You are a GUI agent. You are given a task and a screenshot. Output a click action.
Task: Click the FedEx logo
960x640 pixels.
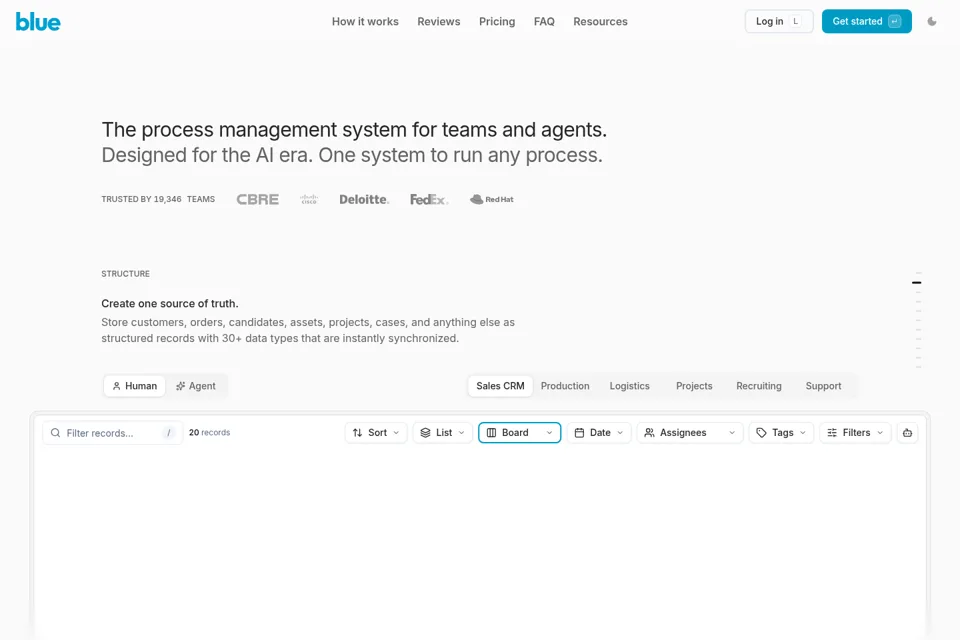tap(429, 200)
